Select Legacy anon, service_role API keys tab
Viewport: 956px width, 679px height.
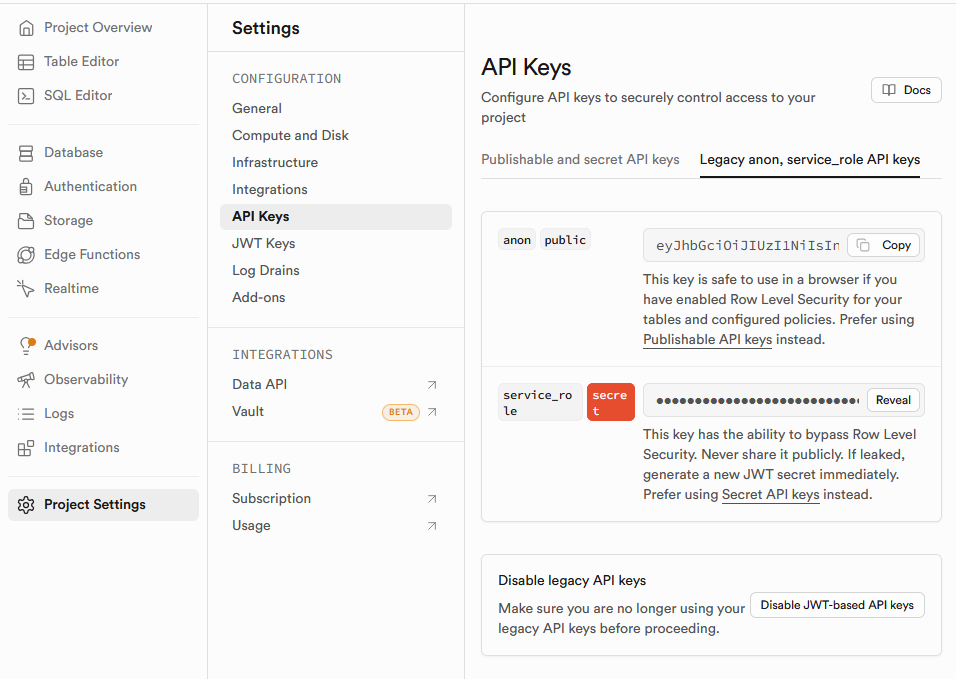[810, 159]
